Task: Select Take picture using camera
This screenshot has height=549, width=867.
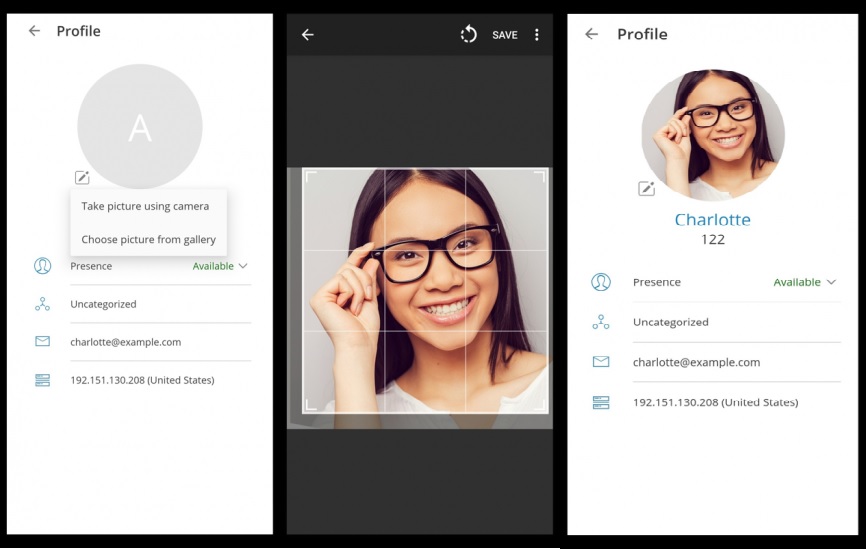Action: 145,206
